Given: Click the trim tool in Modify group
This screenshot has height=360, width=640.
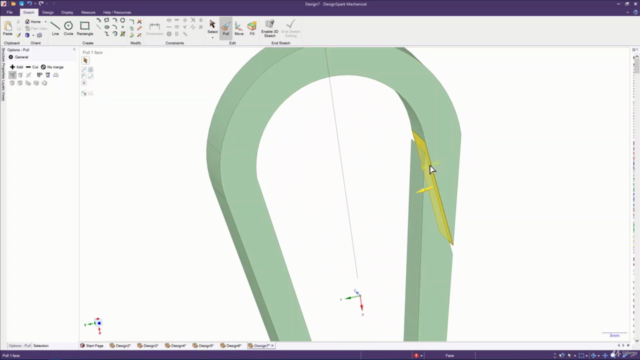Looking at the screenshot, I should [x=140, y=21].
